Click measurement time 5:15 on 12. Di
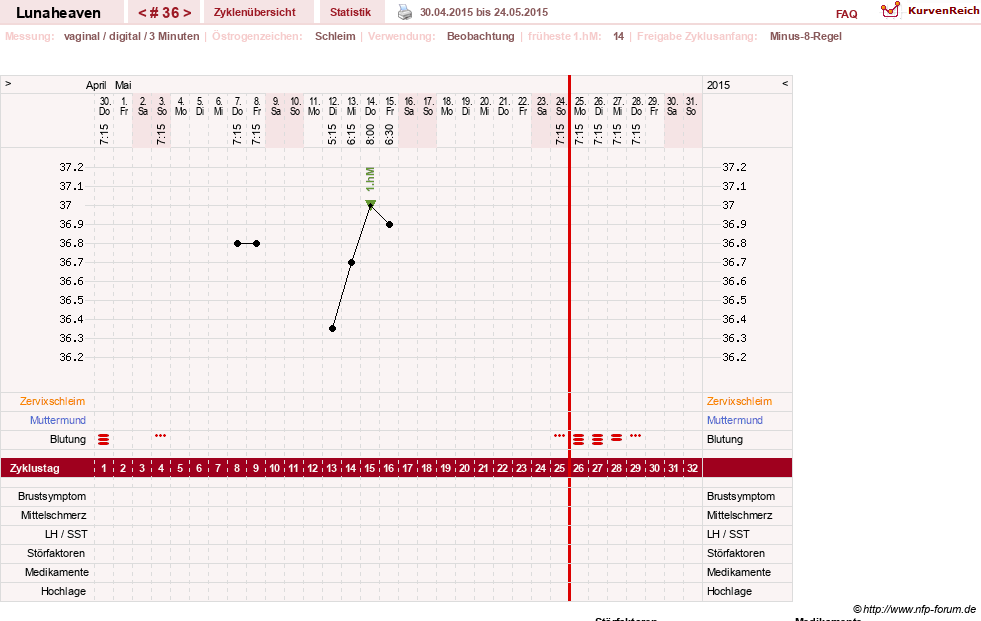The height and width of the screenshot is (621, 981). pyautogui.click(x=332, y=134)
